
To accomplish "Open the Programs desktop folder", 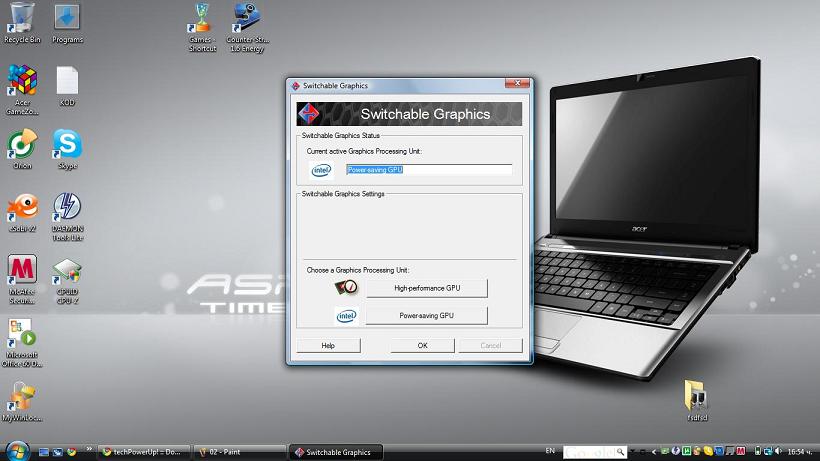I will coord(67,22).
